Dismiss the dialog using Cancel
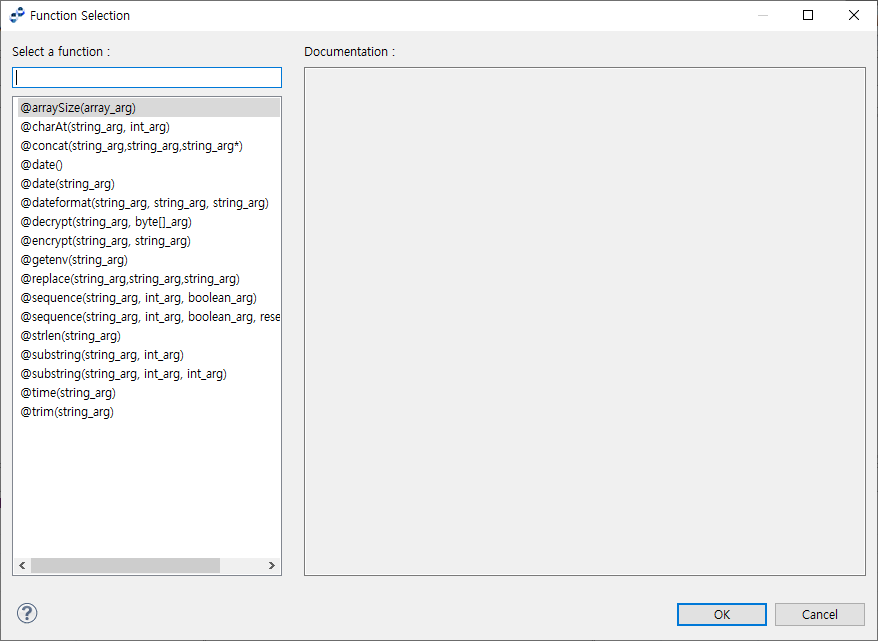878x641 pixels. pos(819,614)
